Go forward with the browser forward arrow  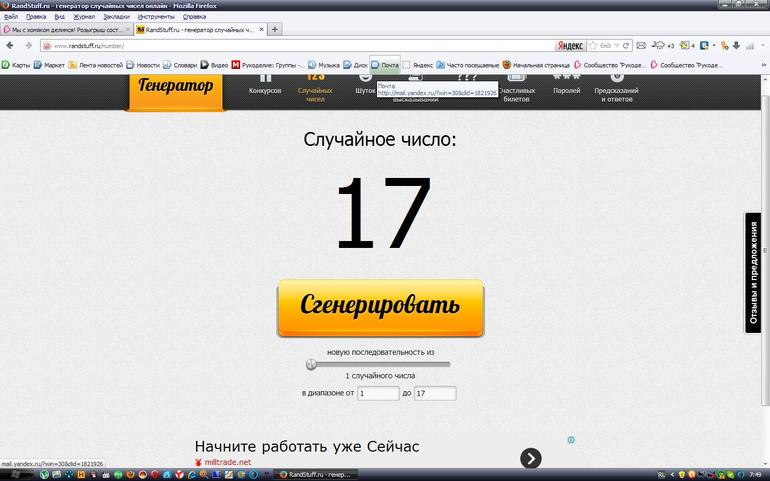point(28,46)
